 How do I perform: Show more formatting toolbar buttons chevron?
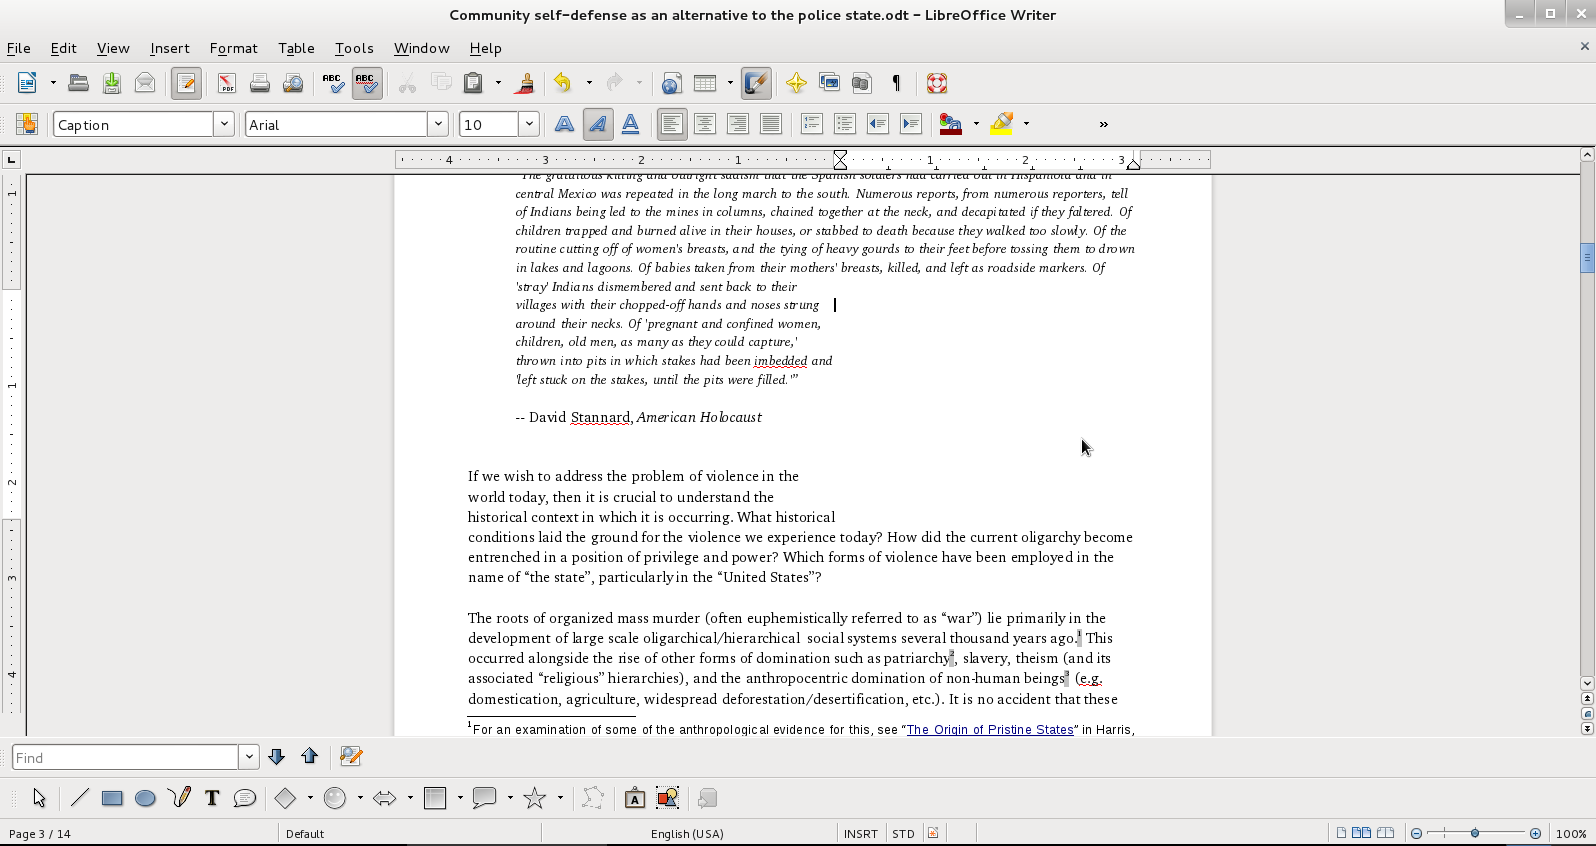pos(1104,124)
